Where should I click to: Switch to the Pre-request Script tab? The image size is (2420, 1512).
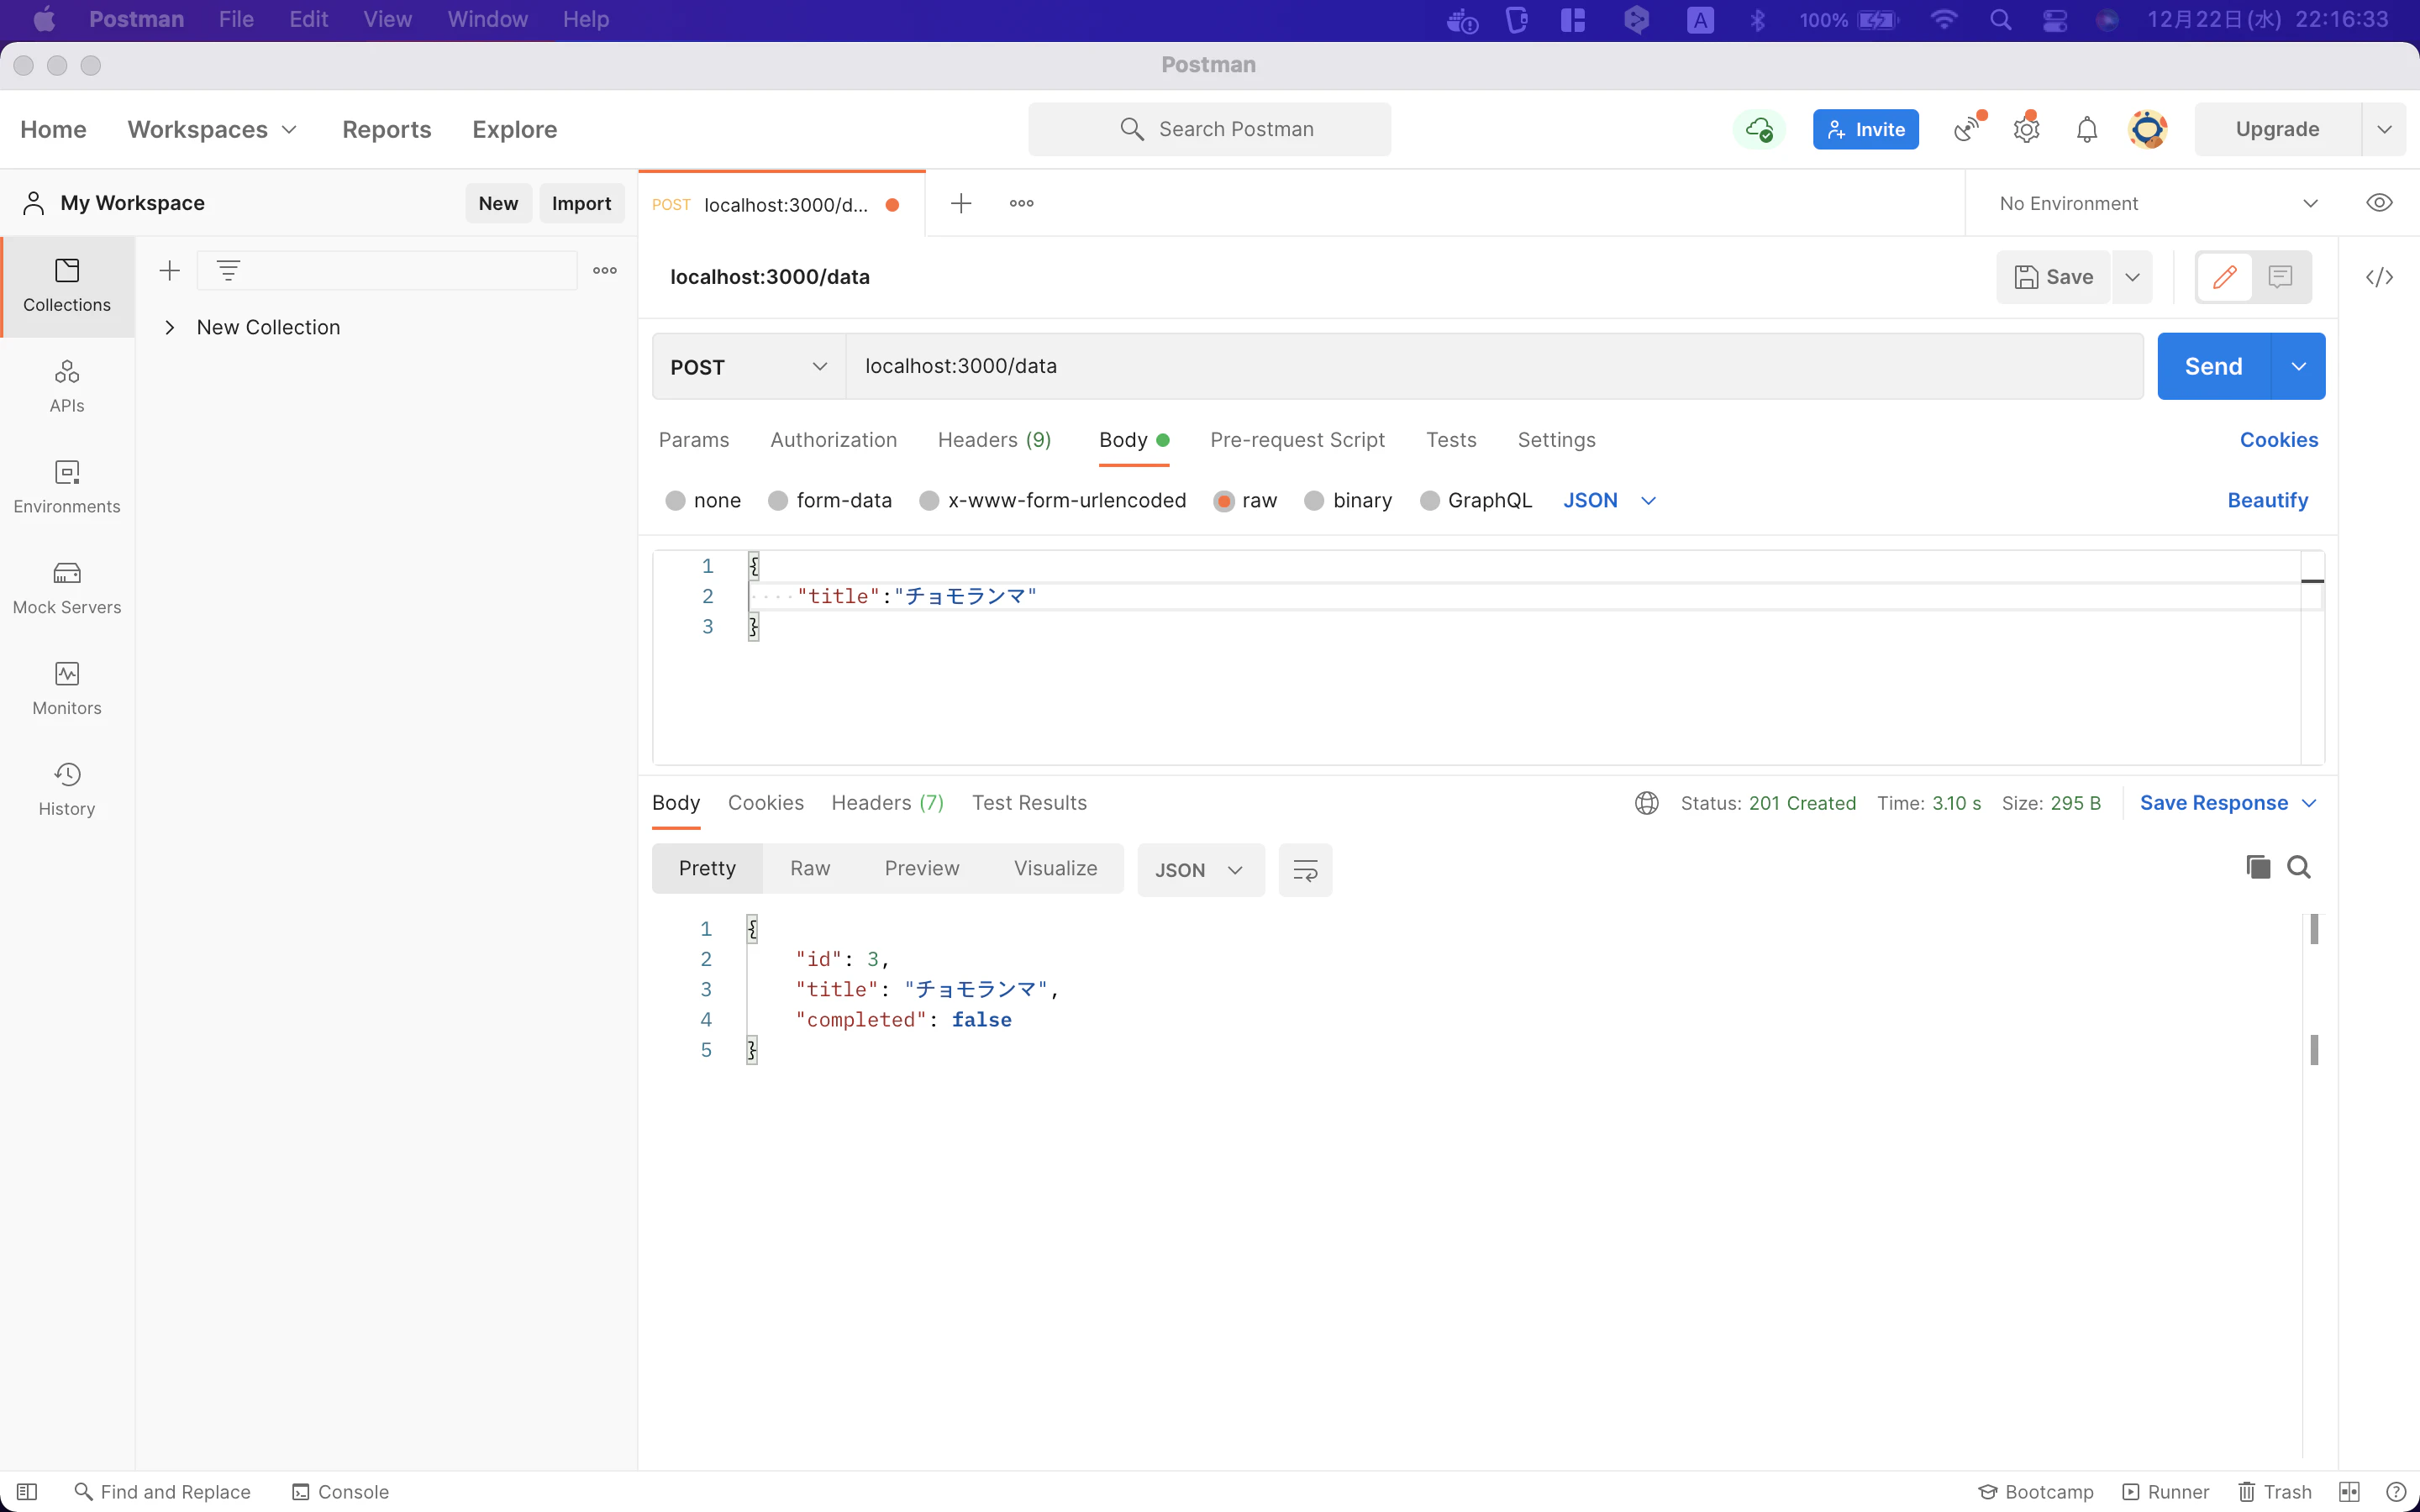[1297, 440]
